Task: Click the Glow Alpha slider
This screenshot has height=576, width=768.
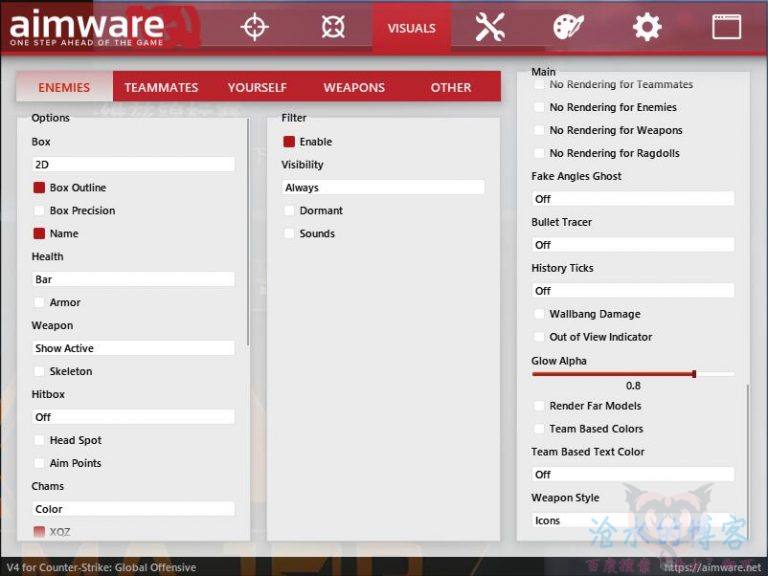Action: click(632, 374)
